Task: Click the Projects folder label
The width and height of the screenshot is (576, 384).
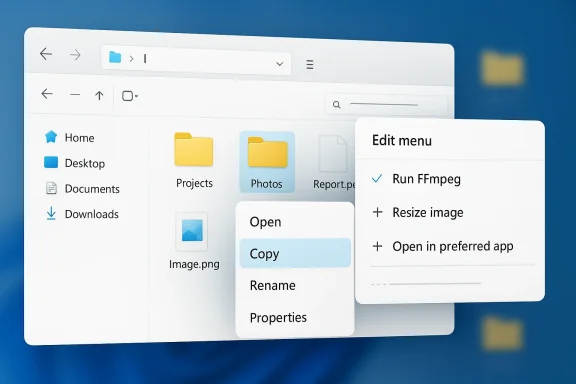Action: [x=194, y=183]
